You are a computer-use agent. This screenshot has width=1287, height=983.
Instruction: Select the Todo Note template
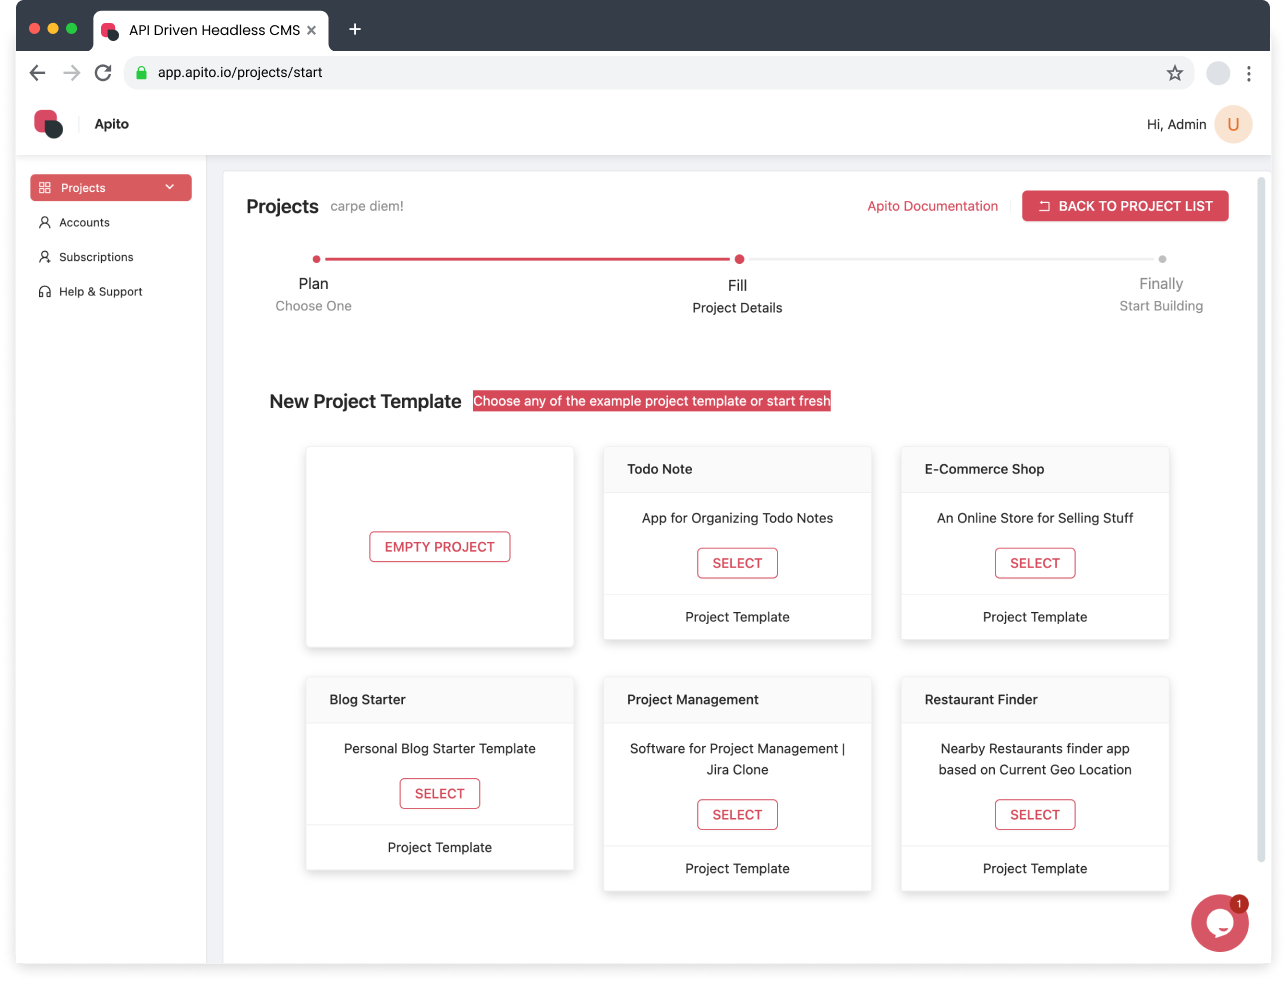[737, 563]
